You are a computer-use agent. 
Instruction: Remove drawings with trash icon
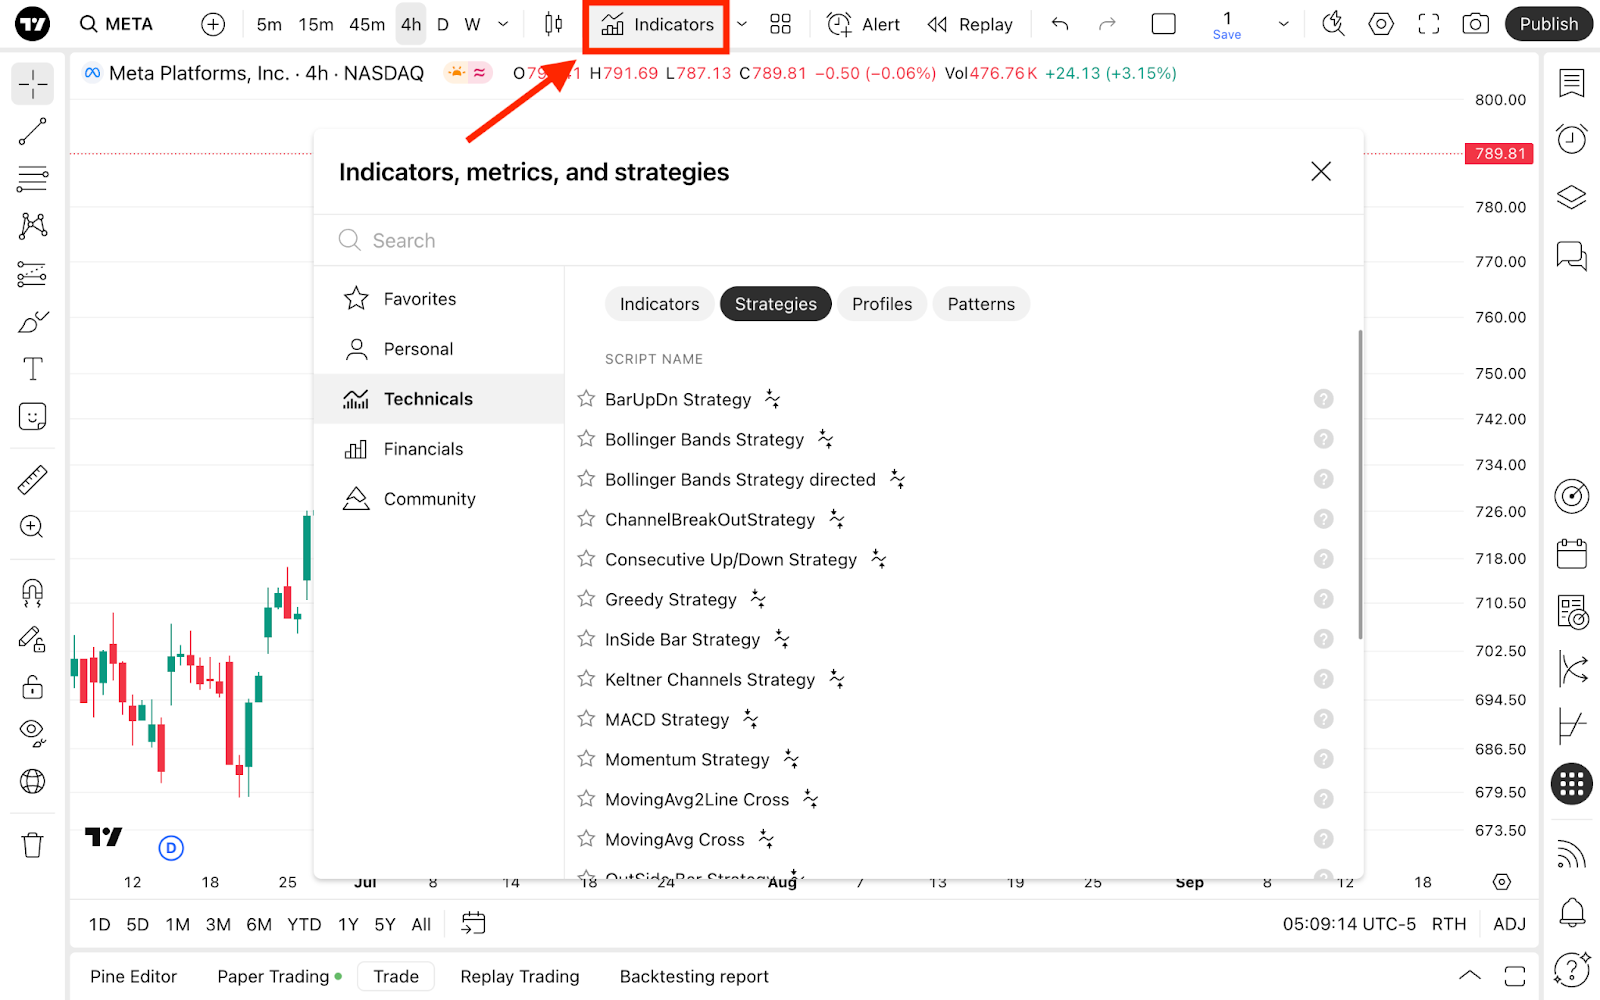(33, 846)
